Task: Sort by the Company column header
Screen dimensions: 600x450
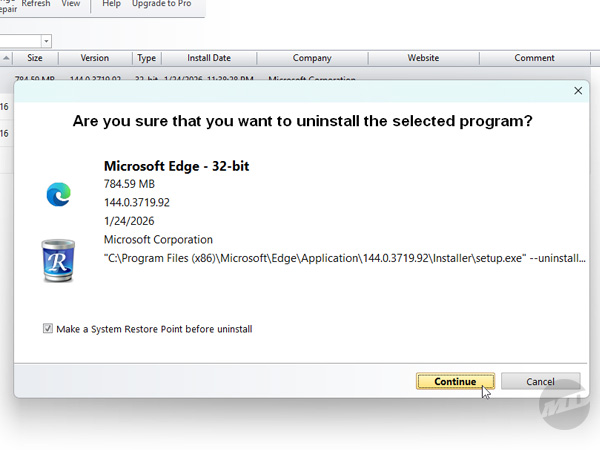Action: 312,58
